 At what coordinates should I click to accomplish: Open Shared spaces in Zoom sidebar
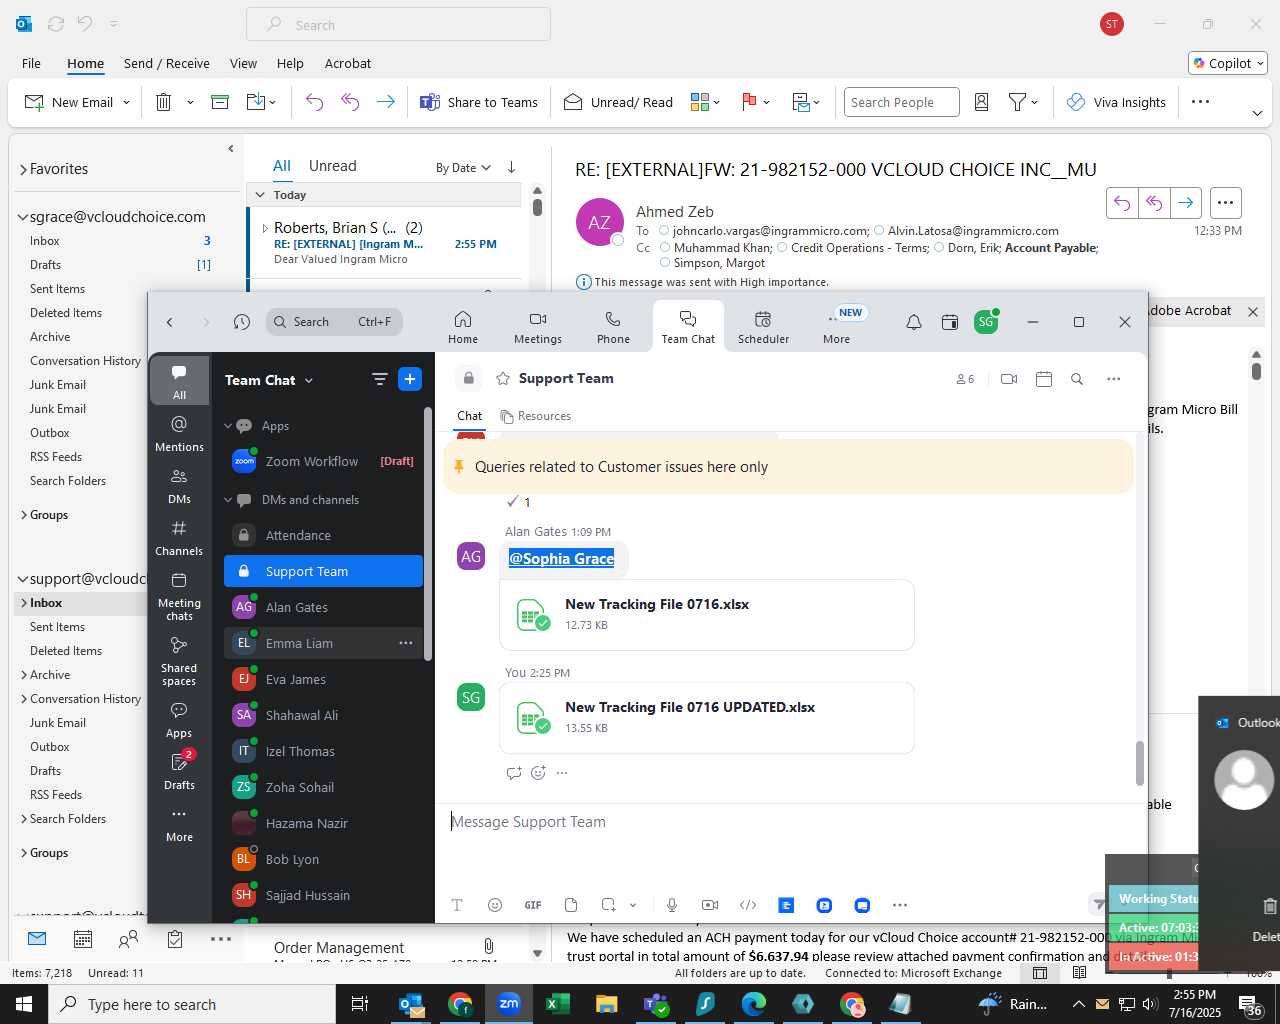(179, 661)
